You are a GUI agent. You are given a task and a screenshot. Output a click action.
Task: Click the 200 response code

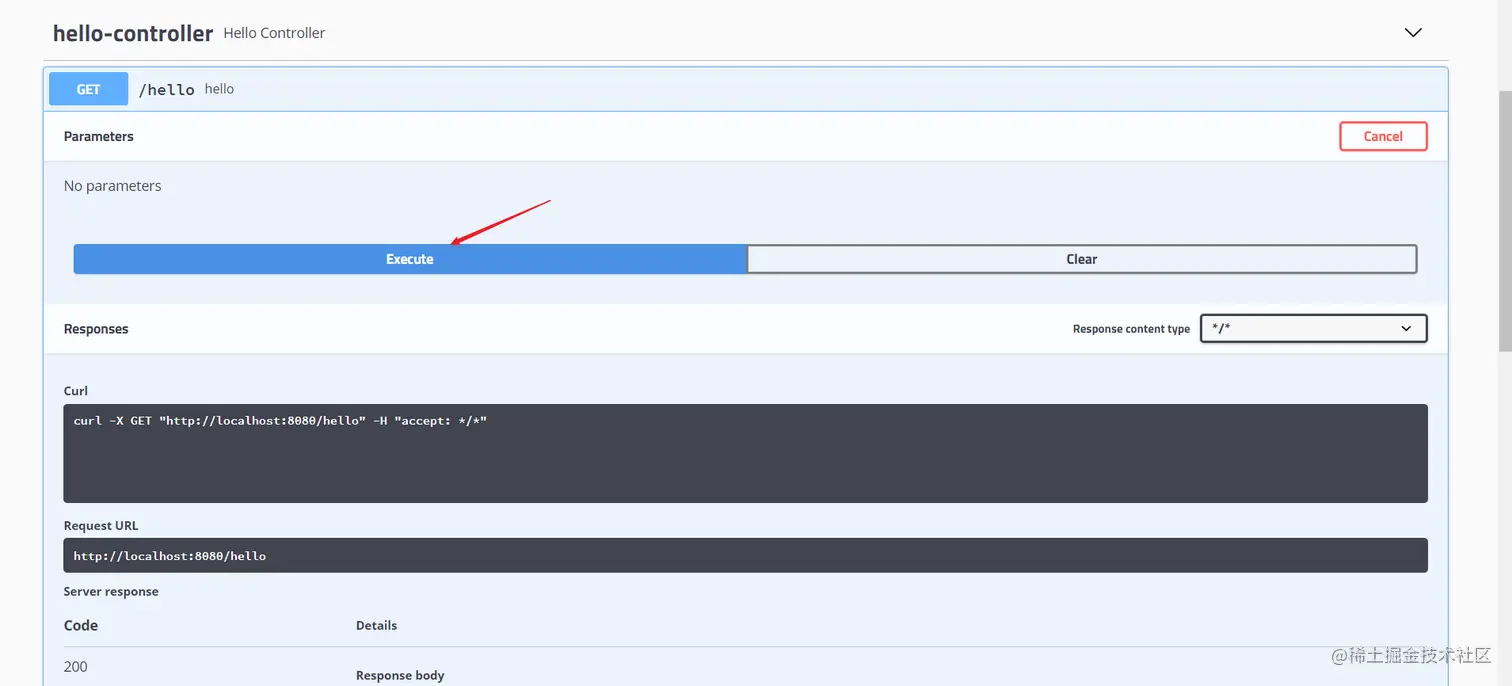point(76,666)
